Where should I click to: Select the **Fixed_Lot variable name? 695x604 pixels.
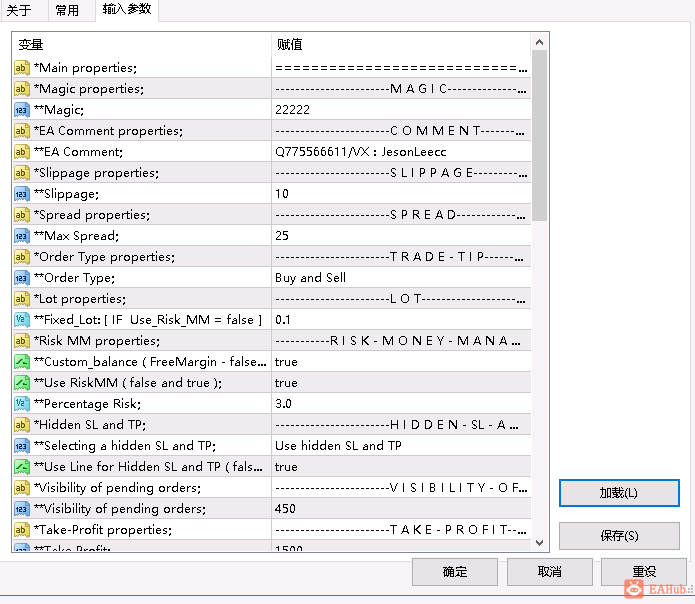tap(148, 320)
